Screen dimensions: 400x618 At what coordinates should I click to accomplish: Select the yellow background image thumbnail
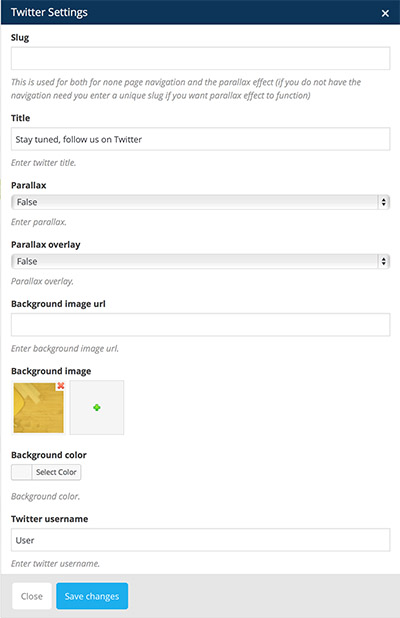point(39,408)
